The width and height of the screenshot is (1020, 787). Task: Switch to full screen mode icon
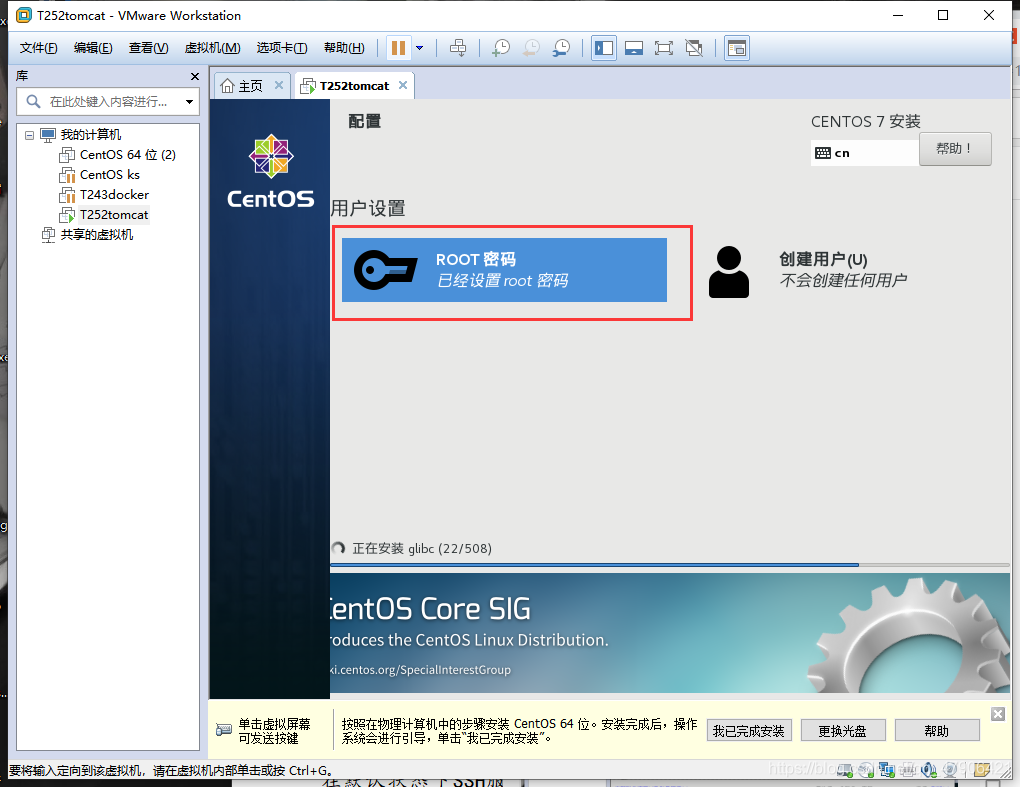pyautogui.click(x=664, y=47)
